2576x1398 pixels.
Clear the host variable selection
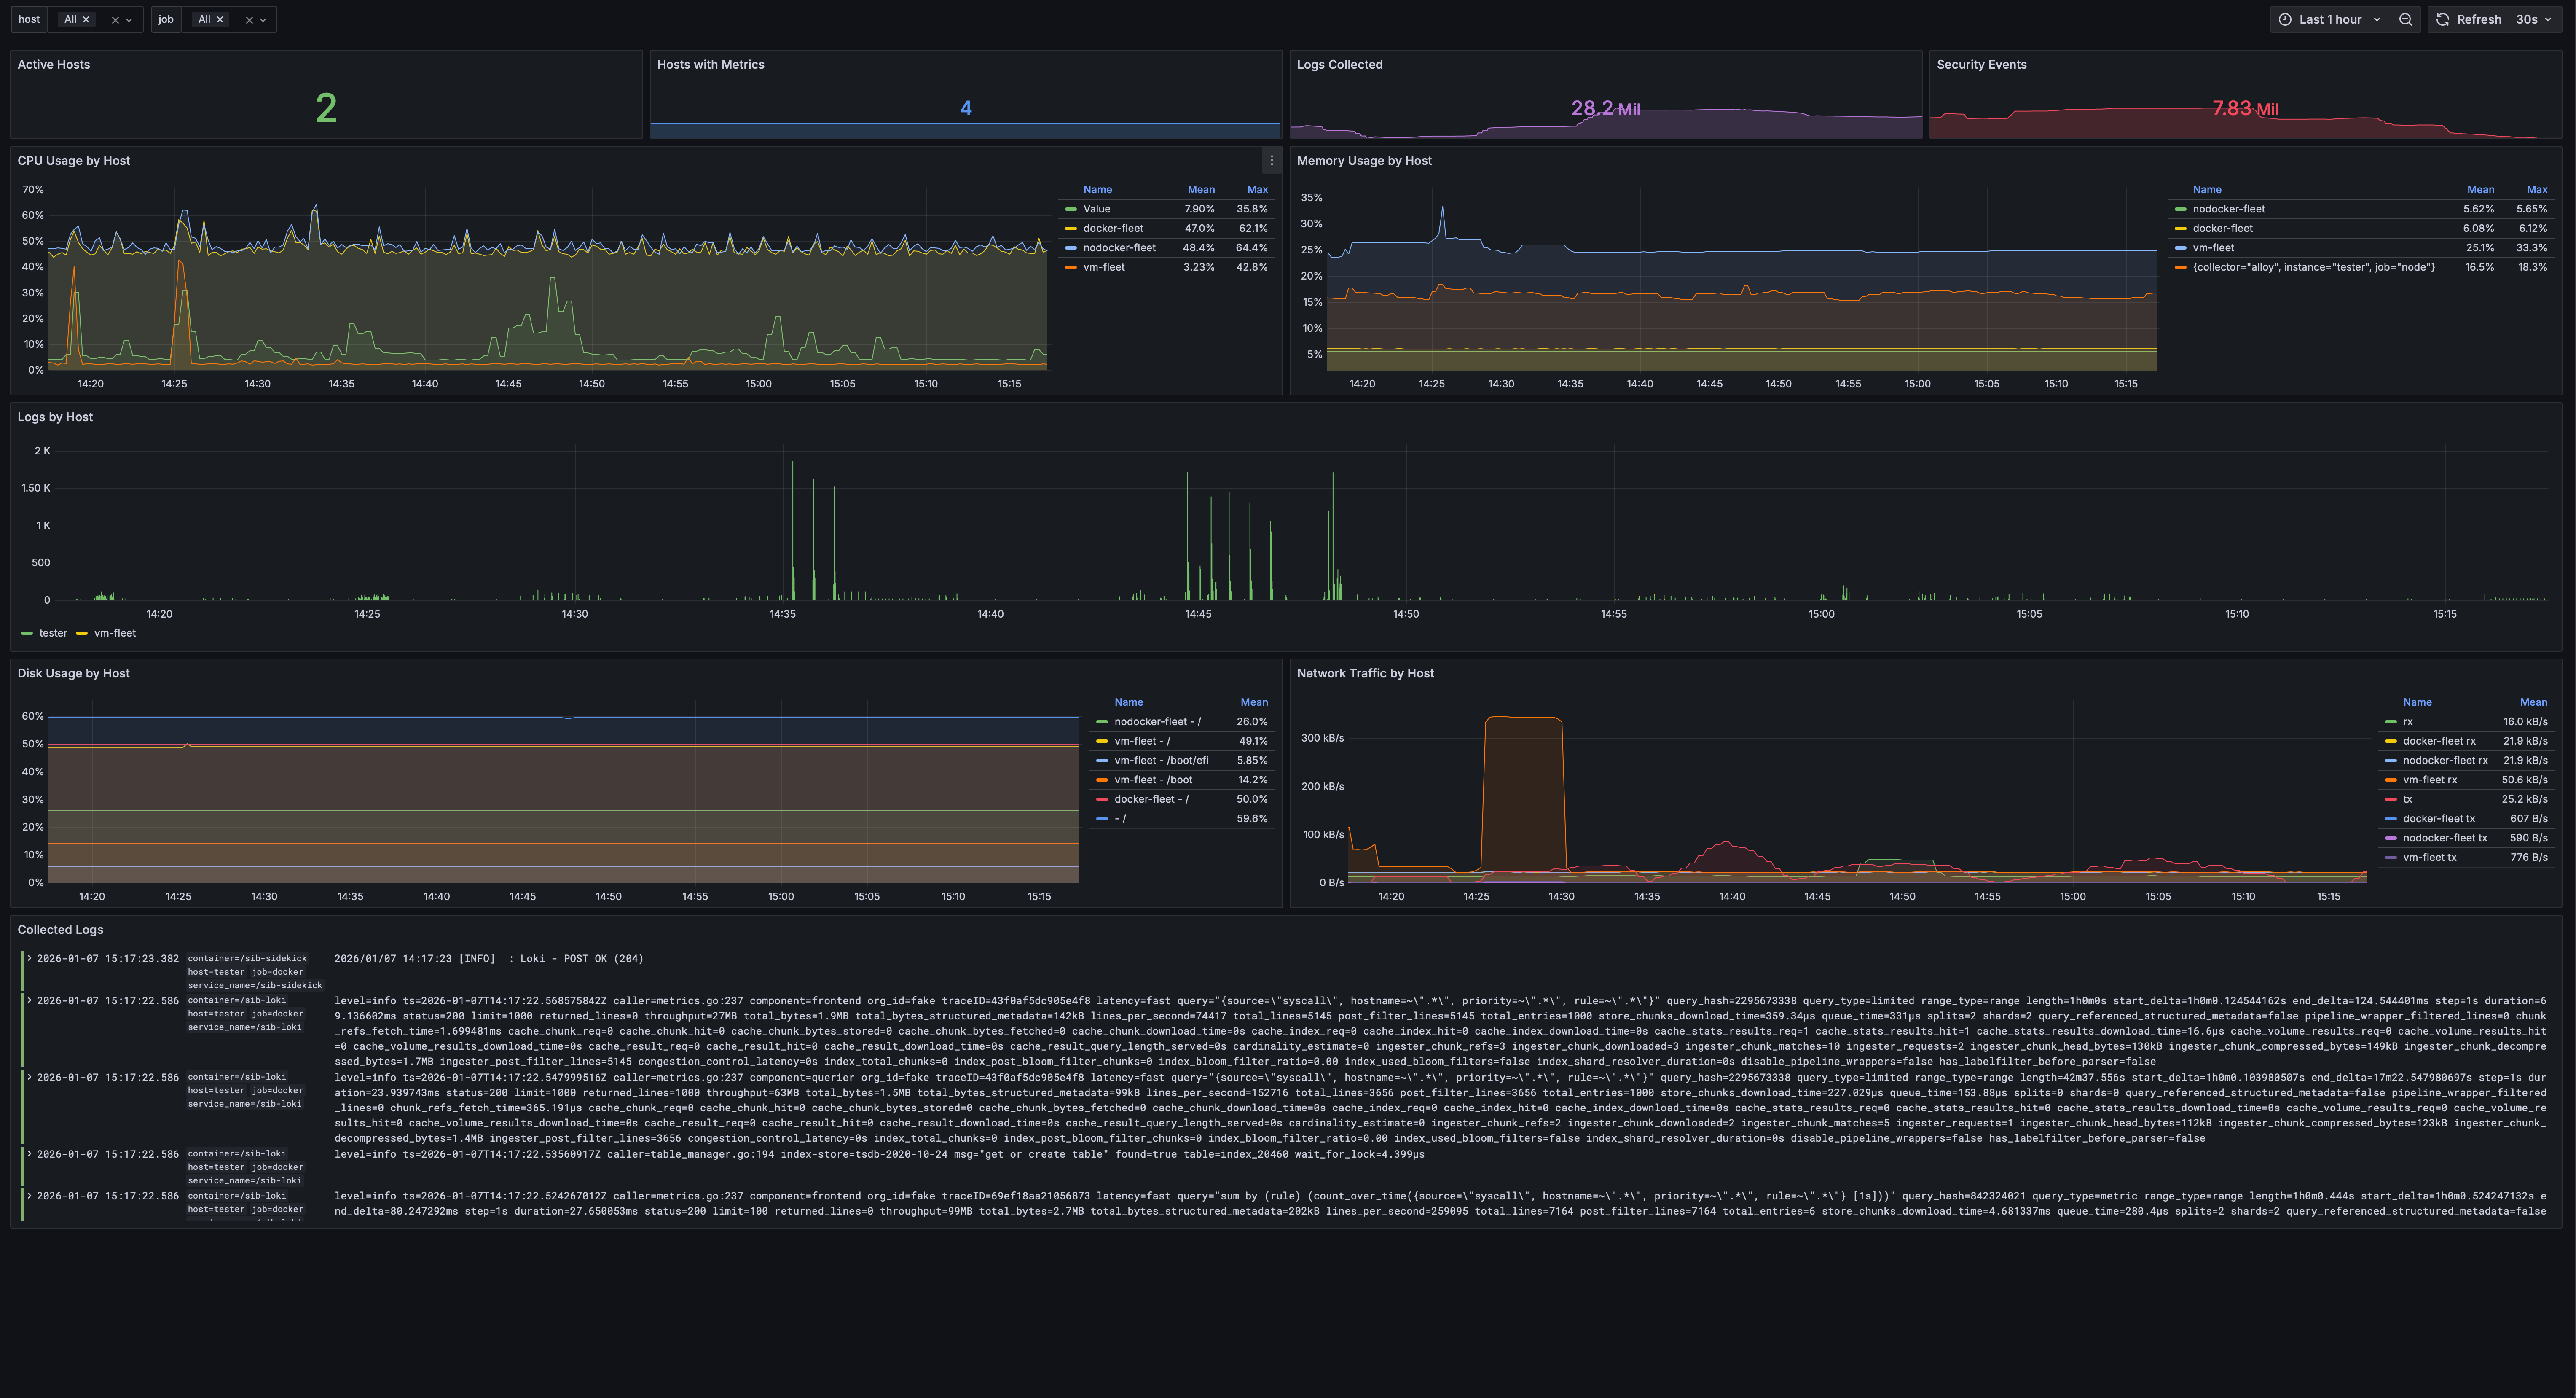tap(115, 20)
